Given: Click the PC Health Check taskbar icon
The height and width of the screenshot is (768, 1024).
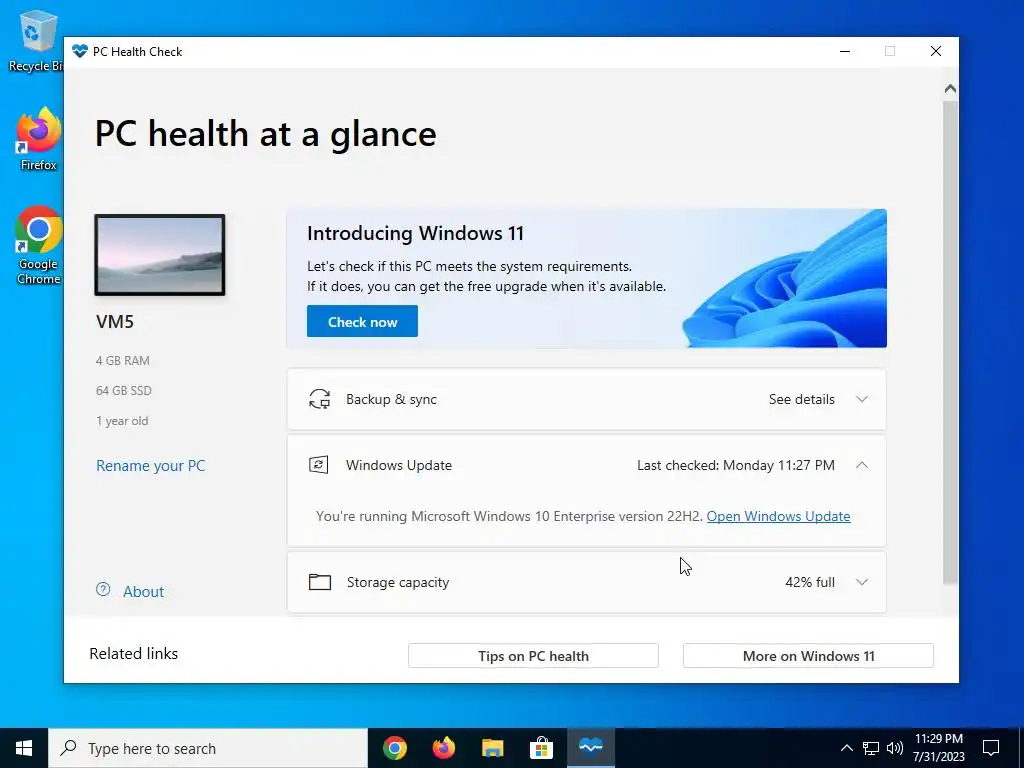Looking at the screenshot, I should pos(590,748).
